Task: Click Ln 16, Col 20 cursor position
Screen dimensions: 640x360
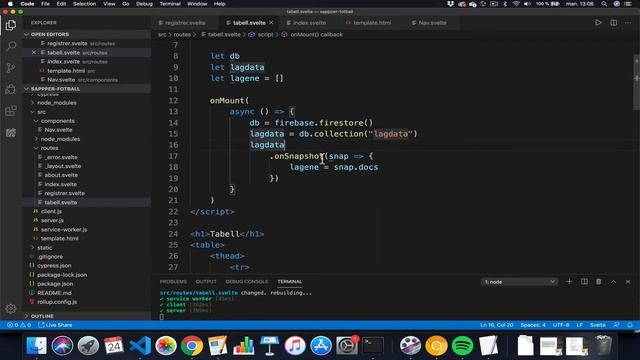Action: 496,325
